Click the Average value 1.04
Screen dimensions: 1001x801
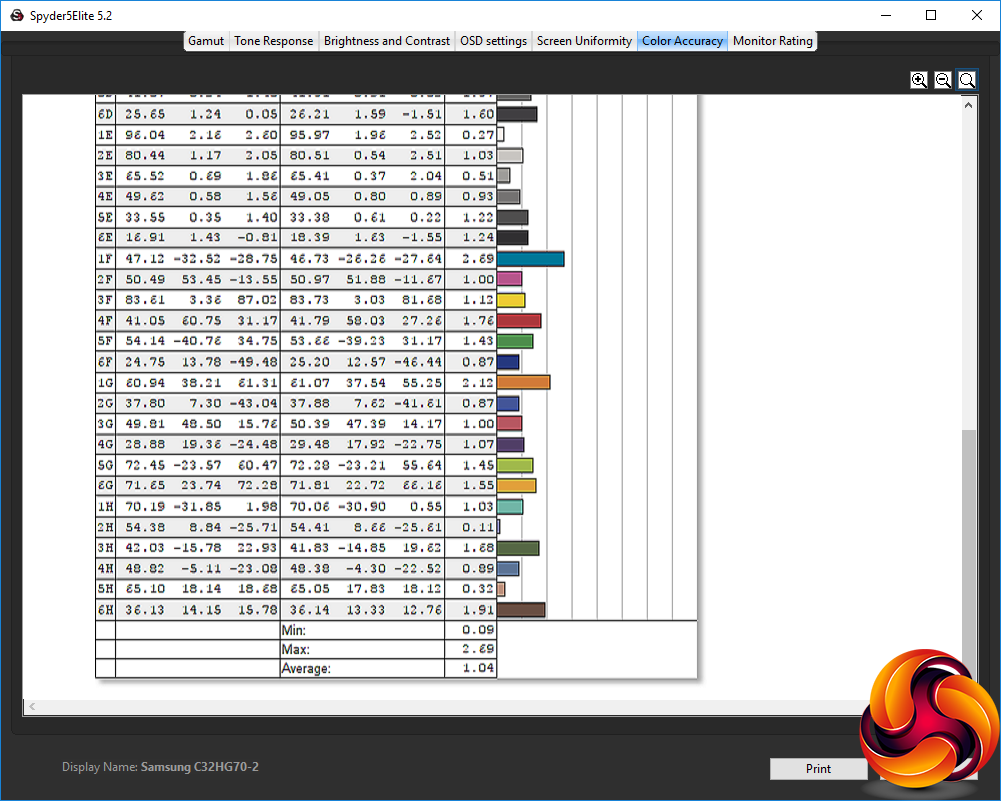478,668
